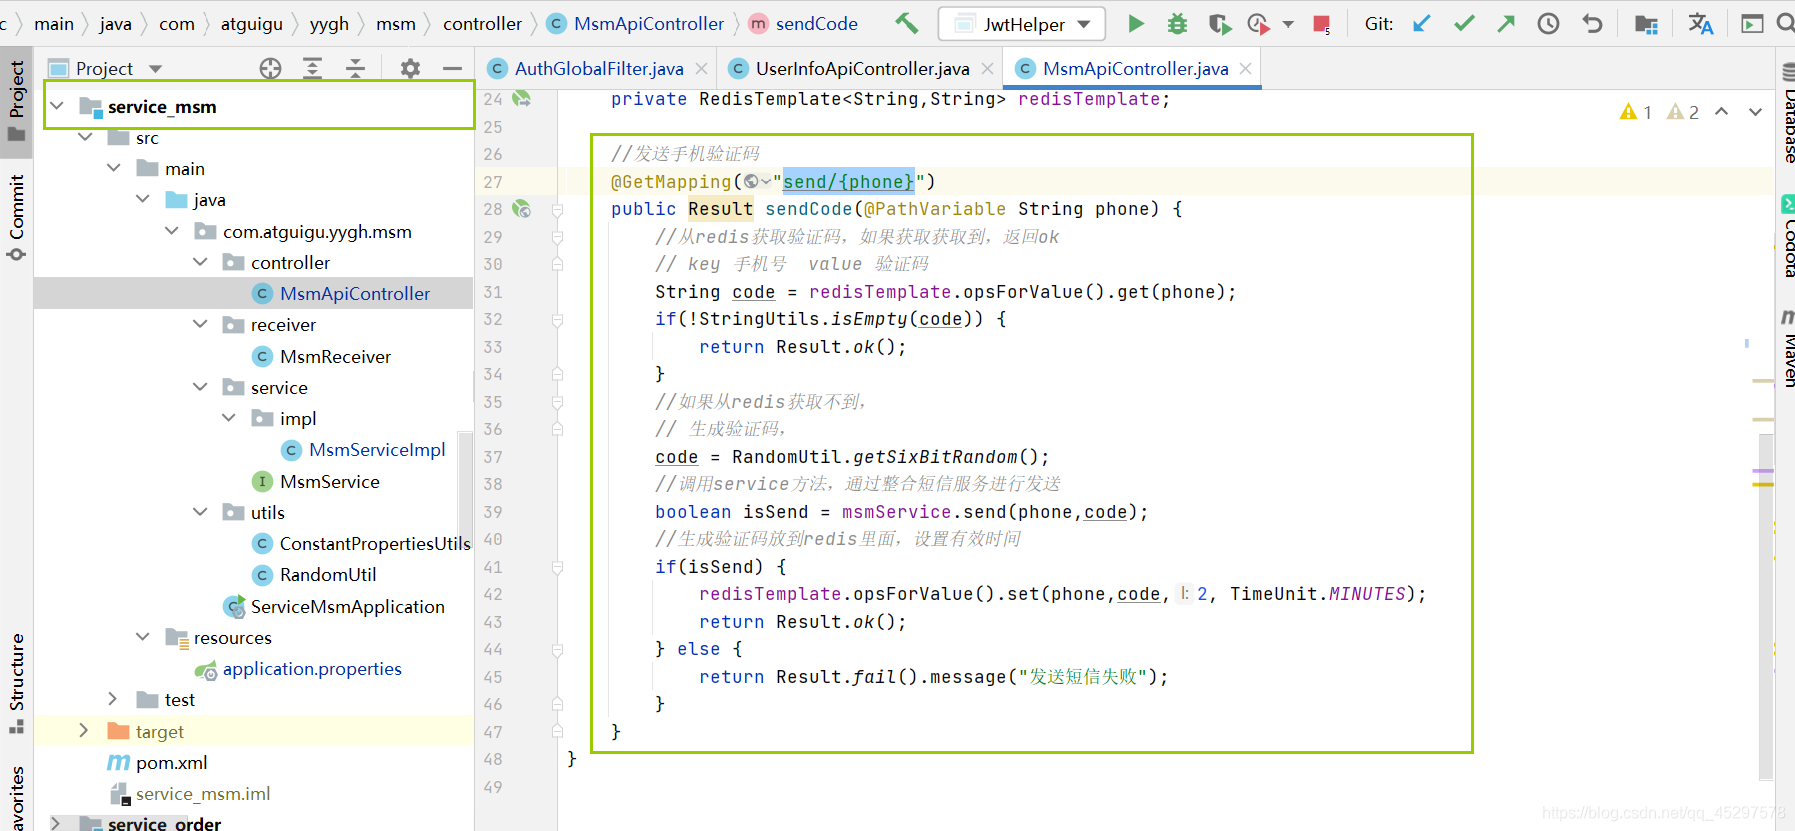Go to next highlighted error arrow
The height and width of the screenshot is (831, 1795).
(1755, 112)
